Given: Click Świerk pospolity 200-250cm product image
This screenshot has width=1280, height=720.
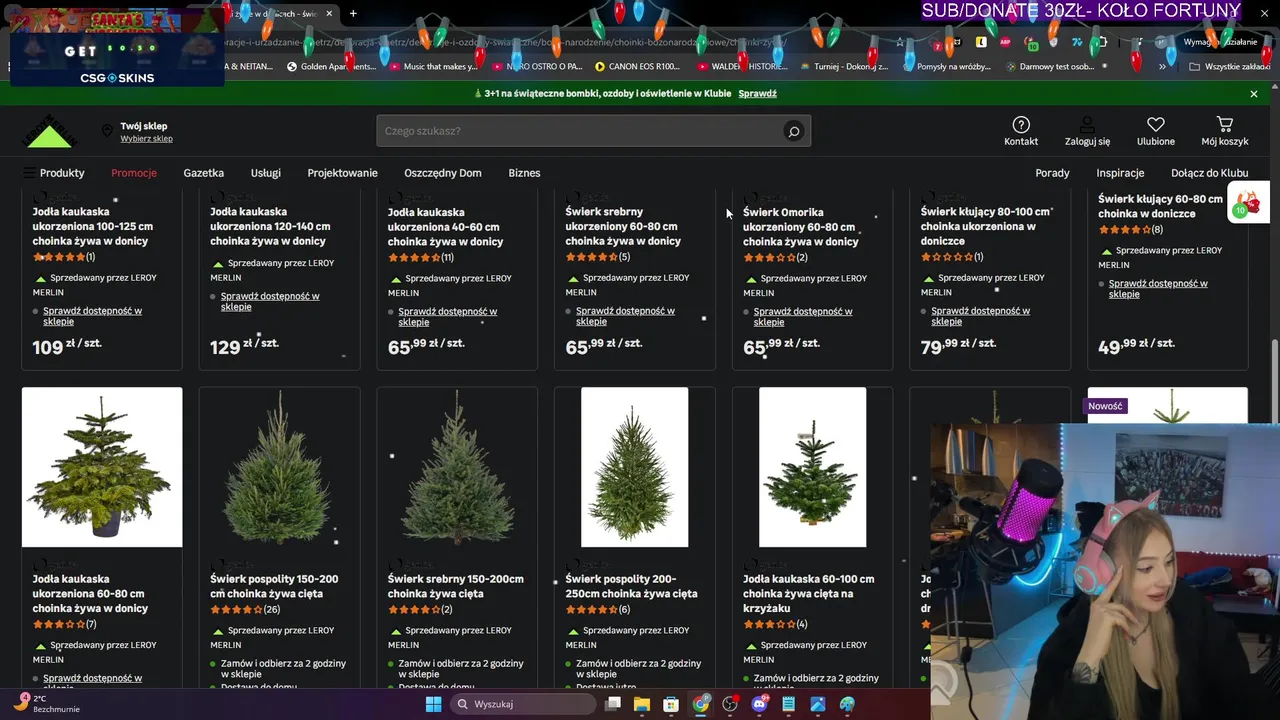Looking at the screenshot, I should point(634,467).
